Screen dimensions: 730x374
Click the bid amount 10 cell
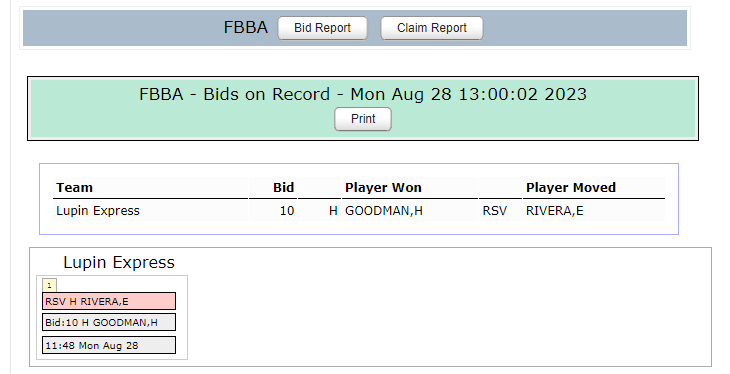pos(287,211)
